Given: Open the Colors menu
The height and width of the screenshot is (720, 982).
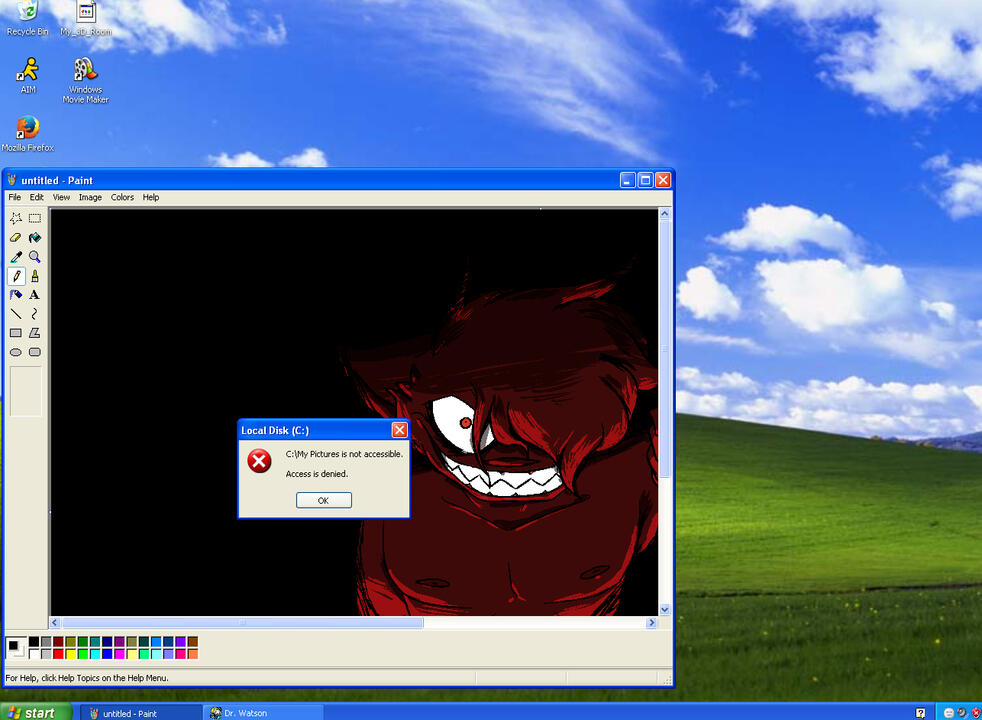Looking at the screenshot, I should pyautogui.click(x=122, y=197).
